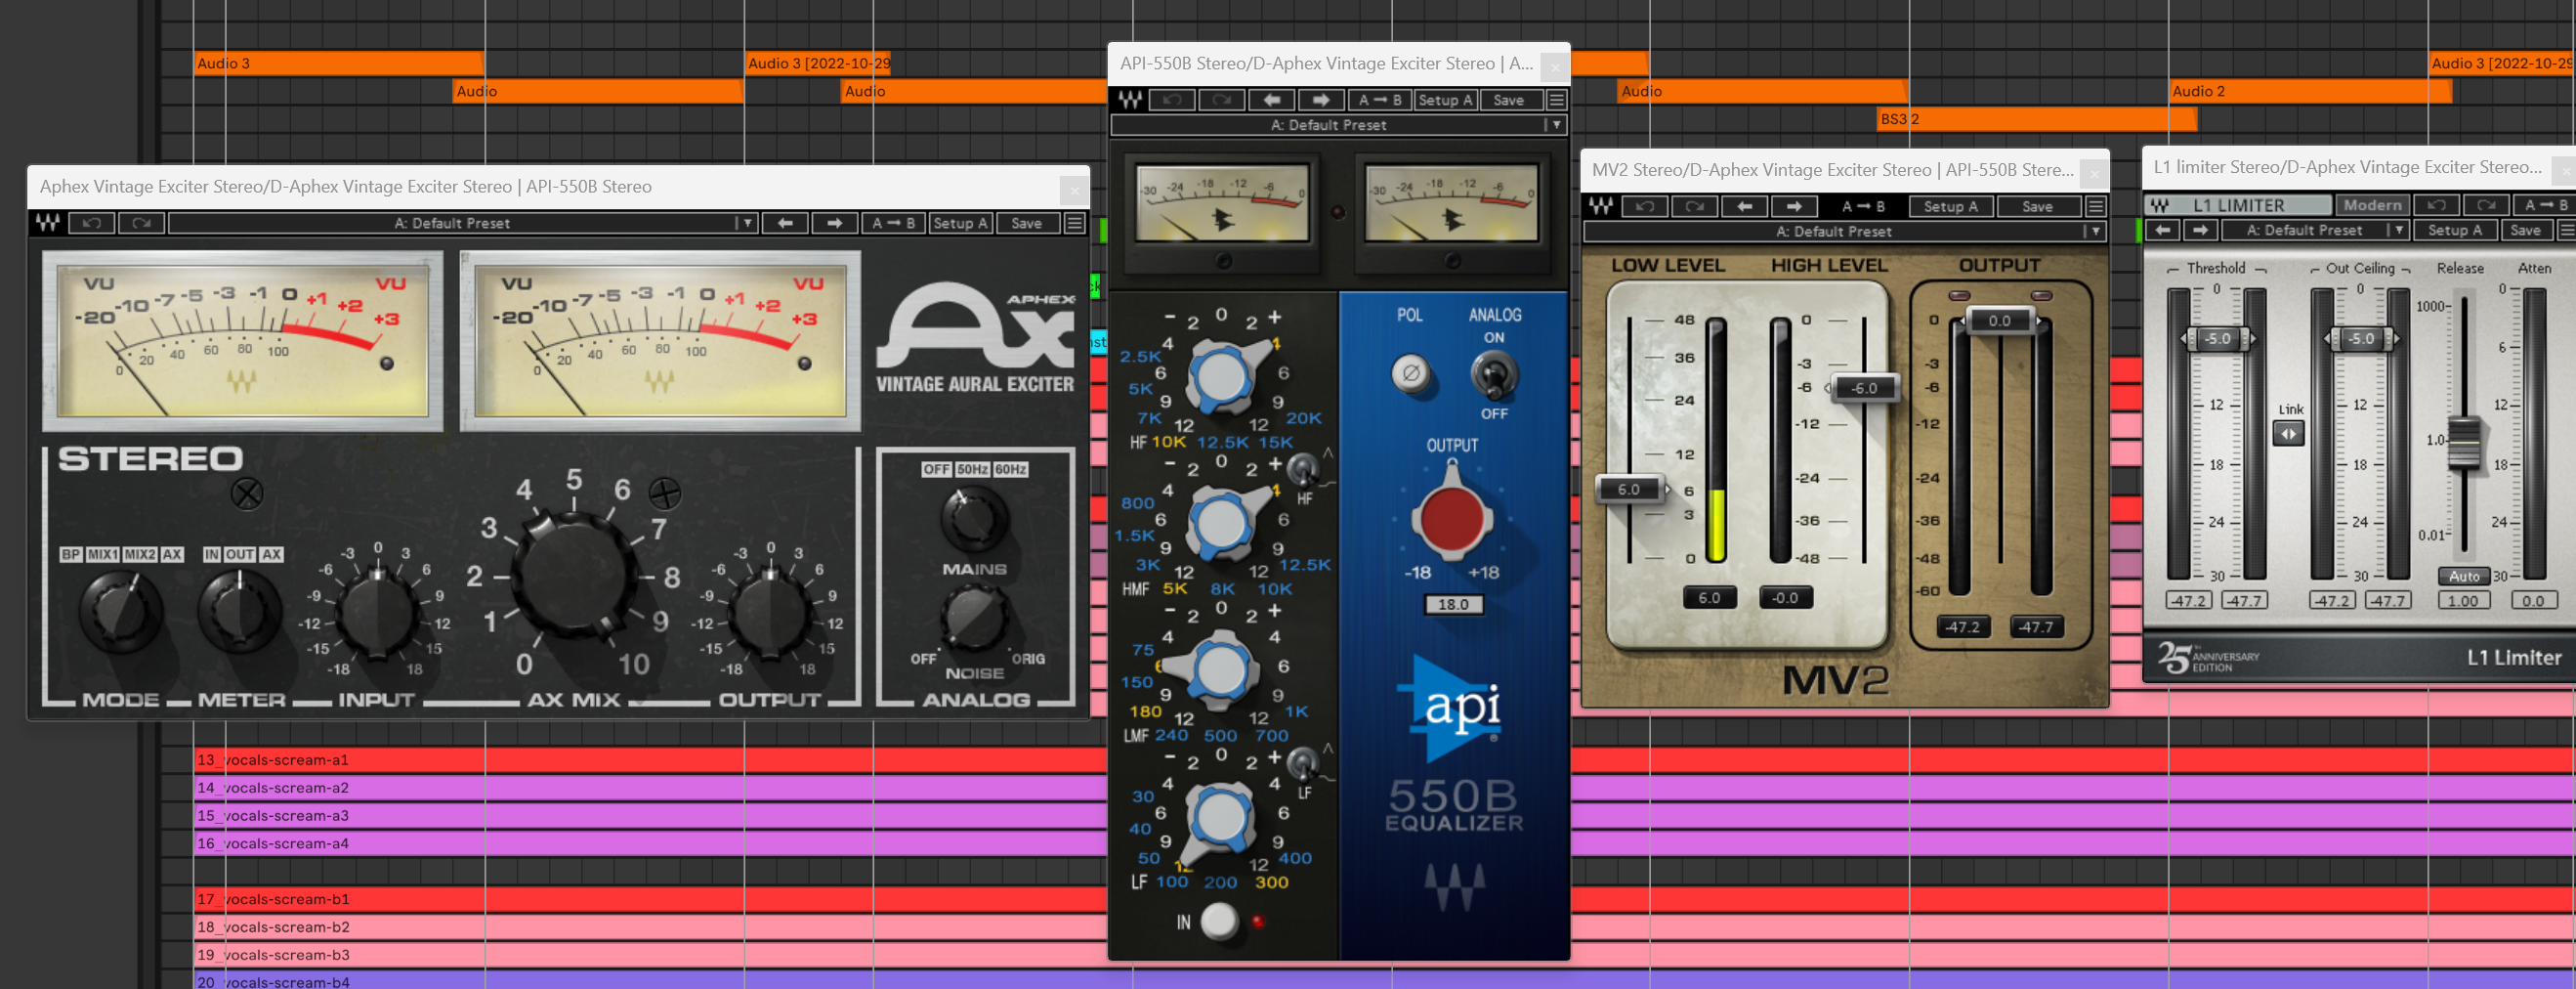Load previous preset arrow in MV2 toolbar

[1744, 207]
